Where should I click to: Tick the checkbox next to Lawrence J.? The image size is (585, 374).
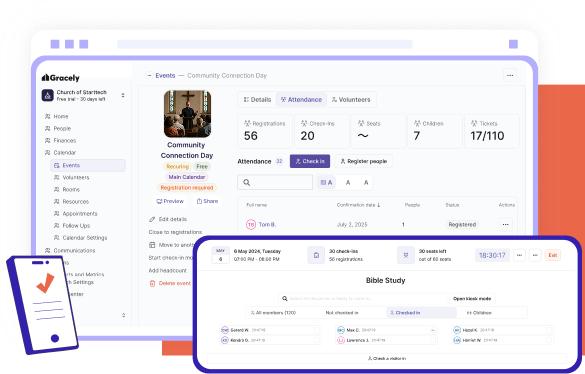(x=433, y=340)
